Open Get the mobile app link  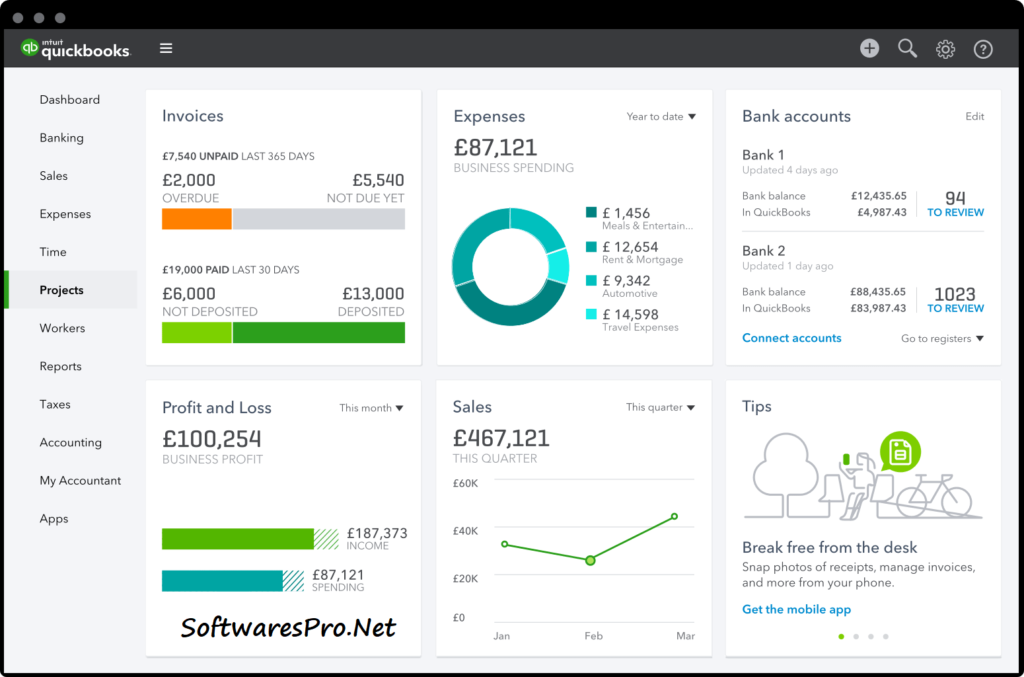coord(796,609)
